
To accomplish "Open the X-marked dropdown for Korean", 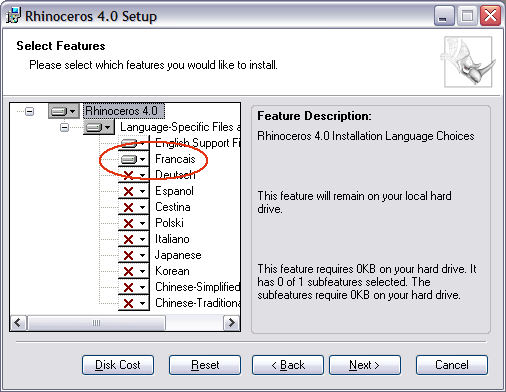I will click(134, 271).
